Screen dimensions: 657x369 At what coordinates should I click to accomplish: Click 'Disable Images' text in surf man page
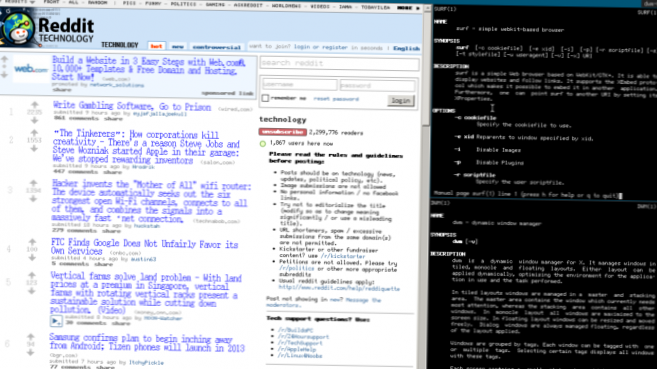[498, 150]
